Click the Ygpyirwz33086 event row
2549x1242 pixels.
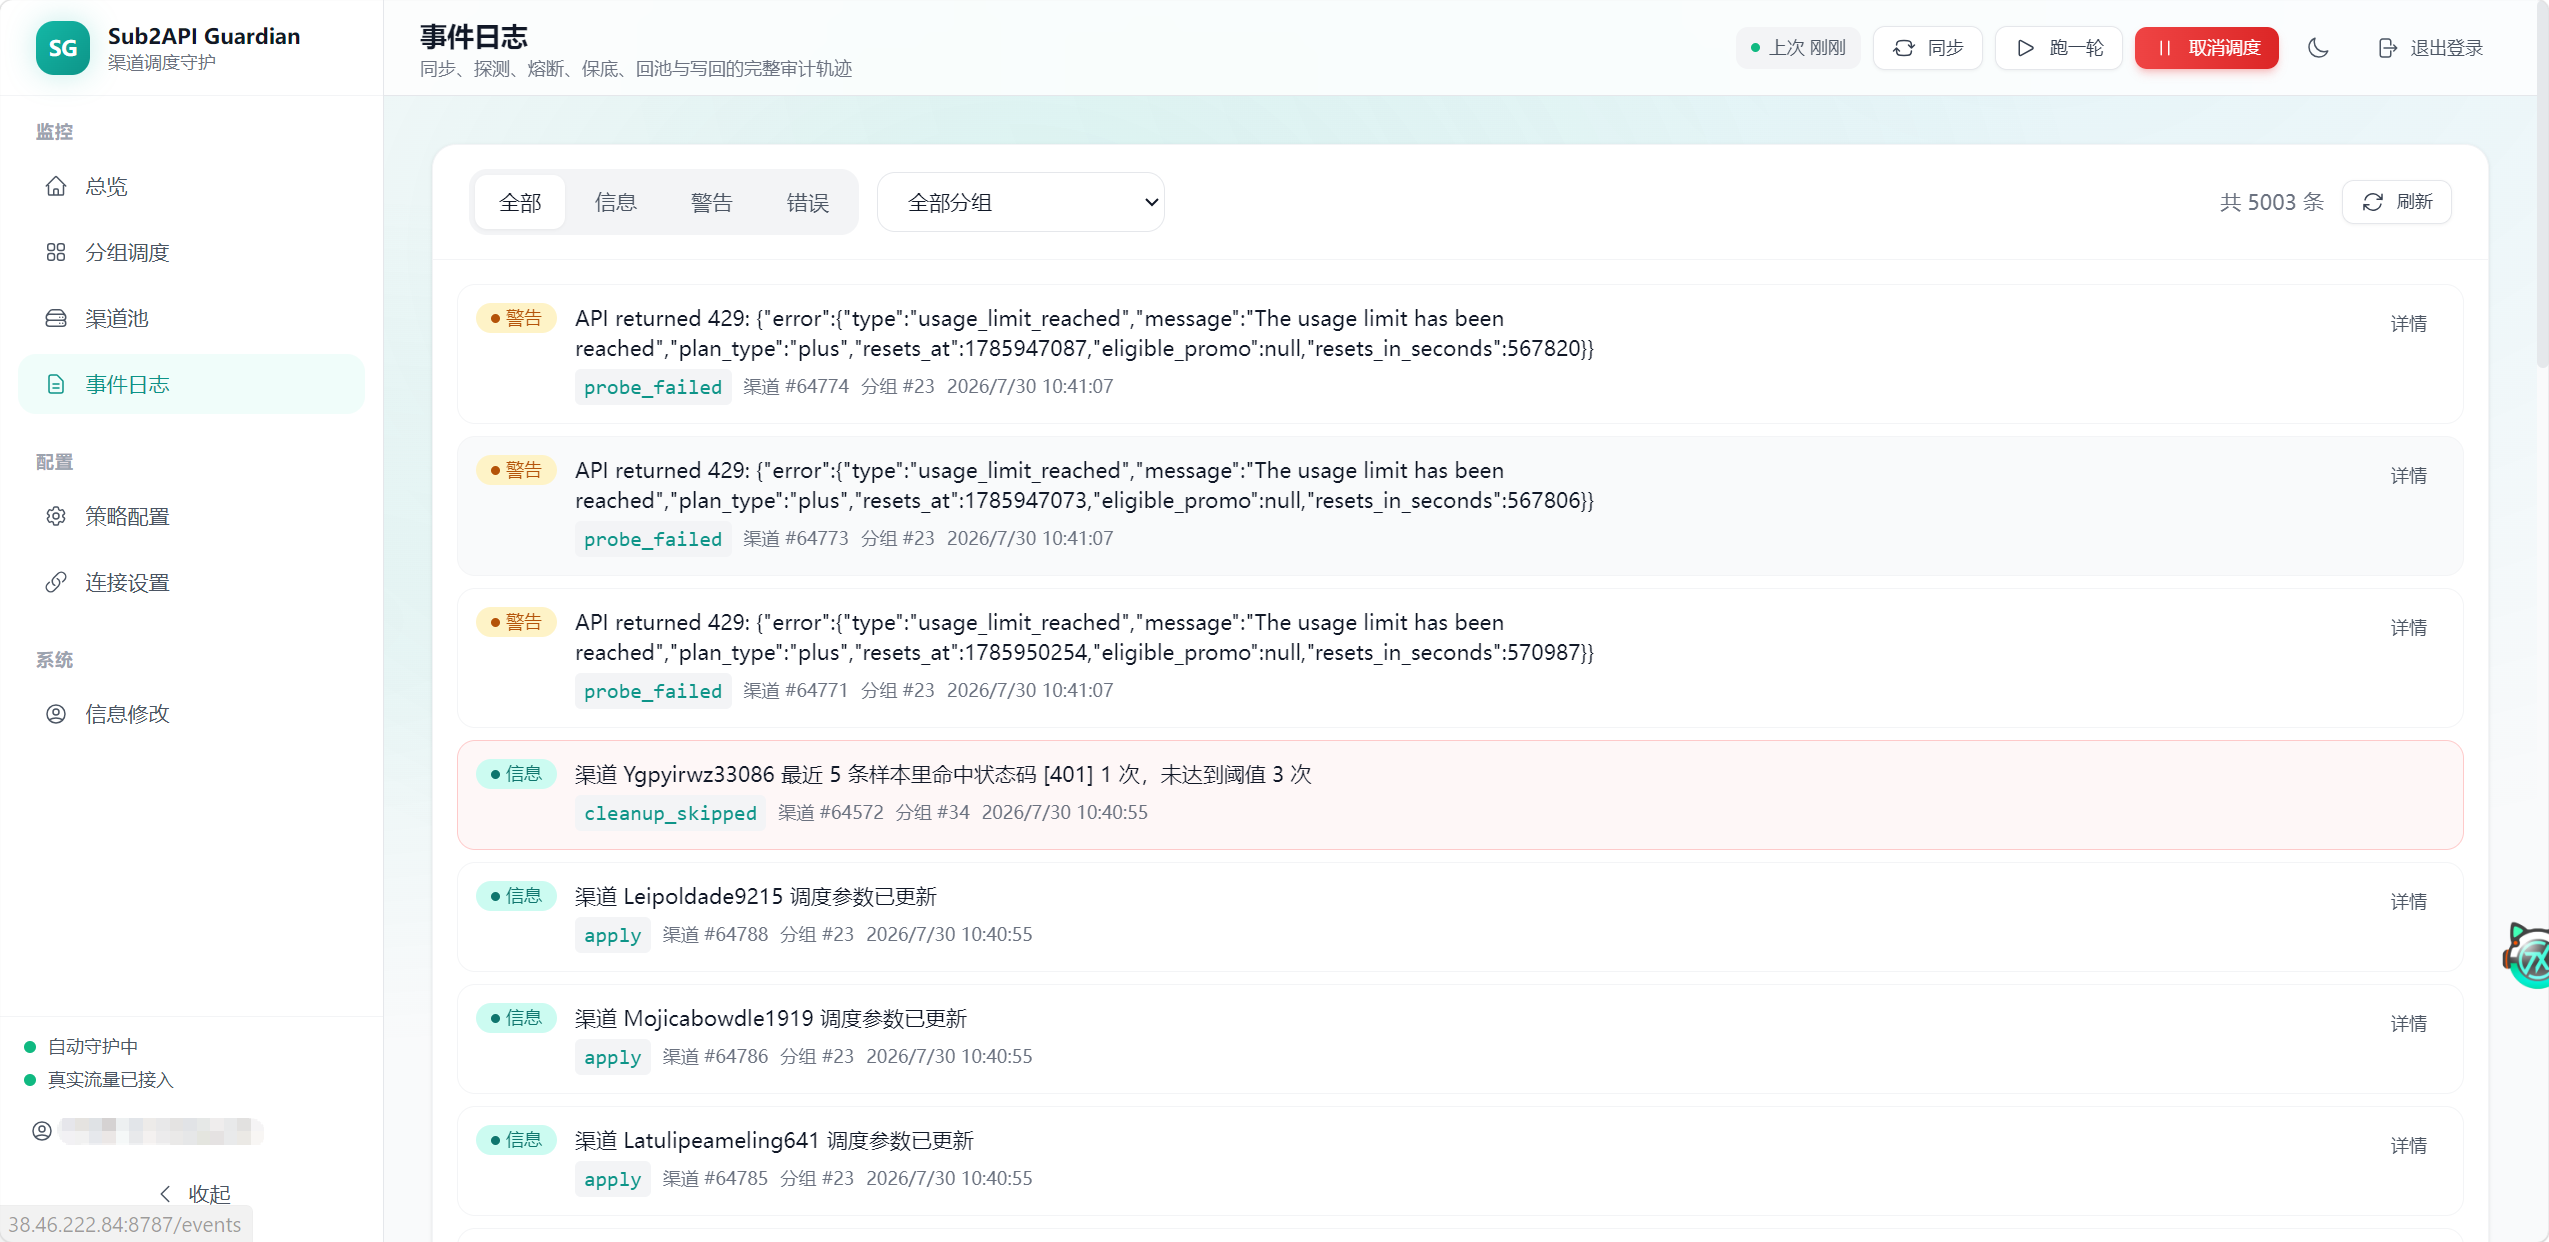1460,795
